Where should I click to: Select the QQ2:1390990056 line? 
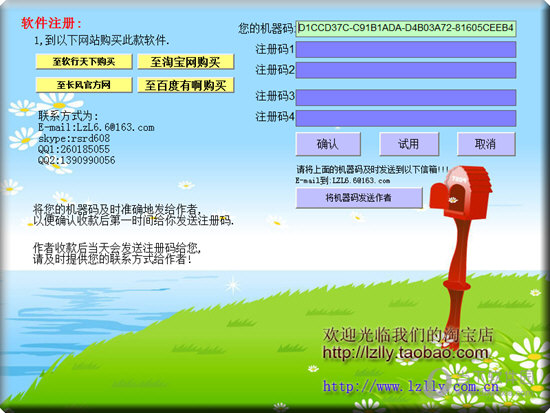point(76,160)
